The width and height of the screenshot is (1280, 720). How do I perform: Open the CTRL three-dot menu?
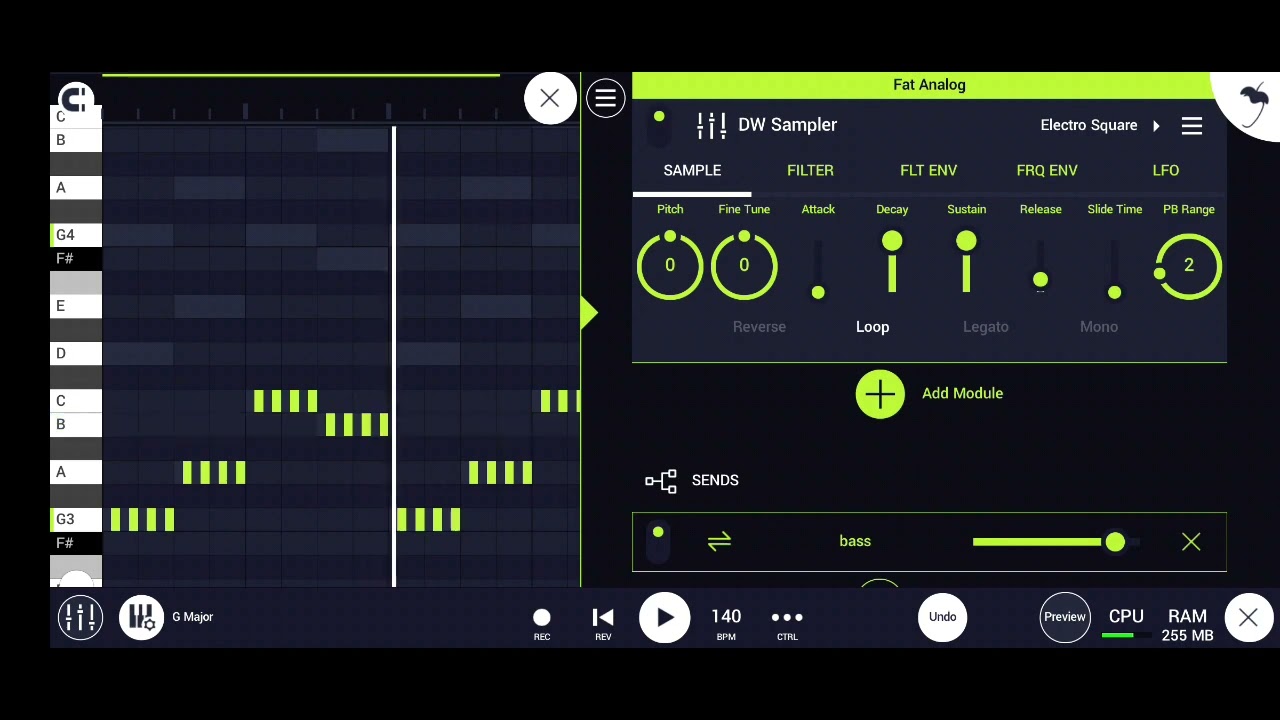pos(787,623)
